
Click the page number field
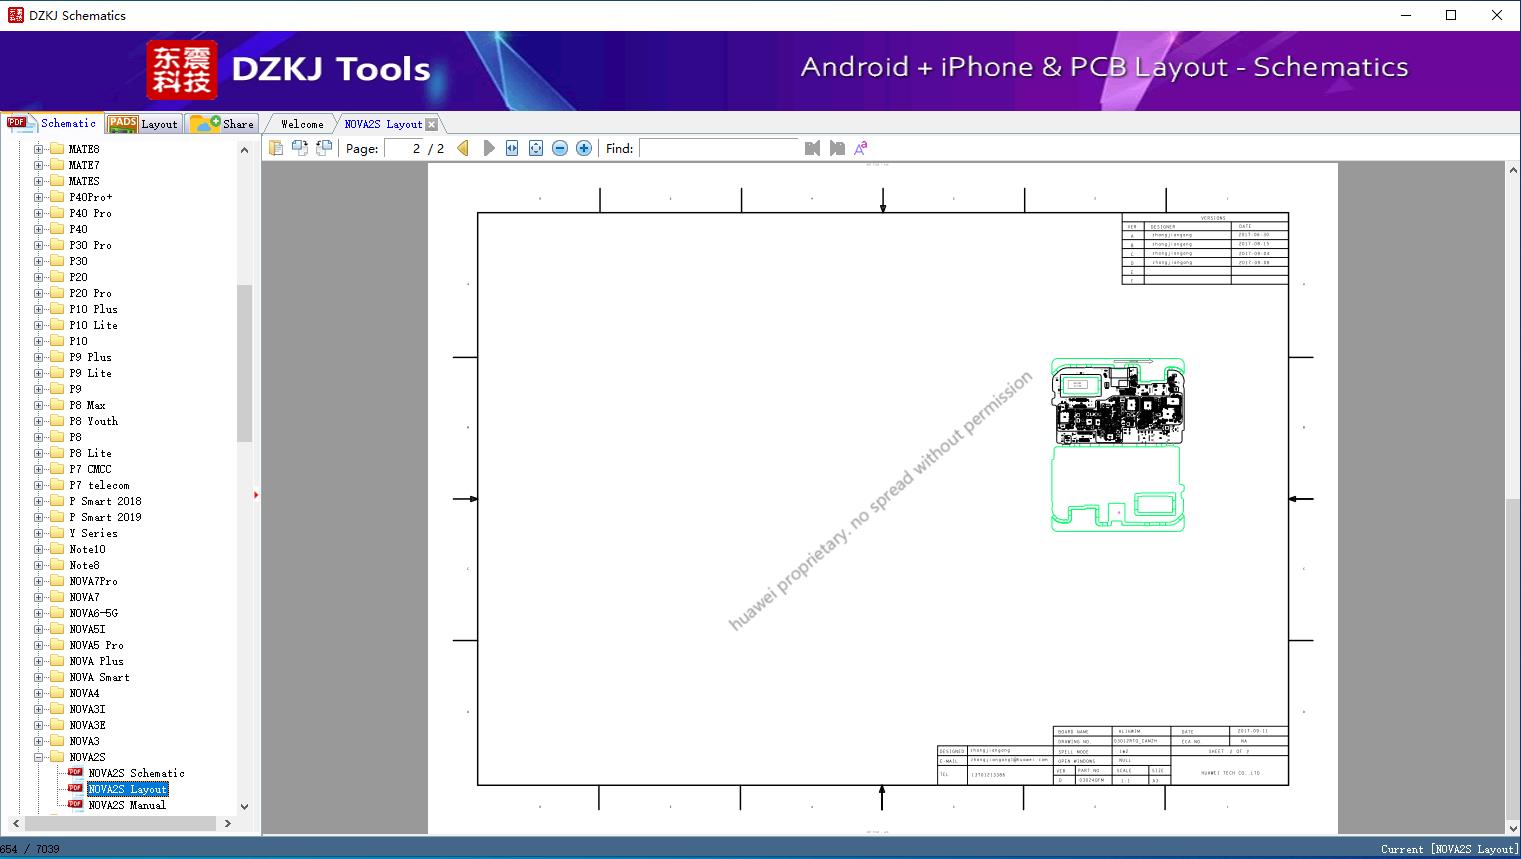405,148
